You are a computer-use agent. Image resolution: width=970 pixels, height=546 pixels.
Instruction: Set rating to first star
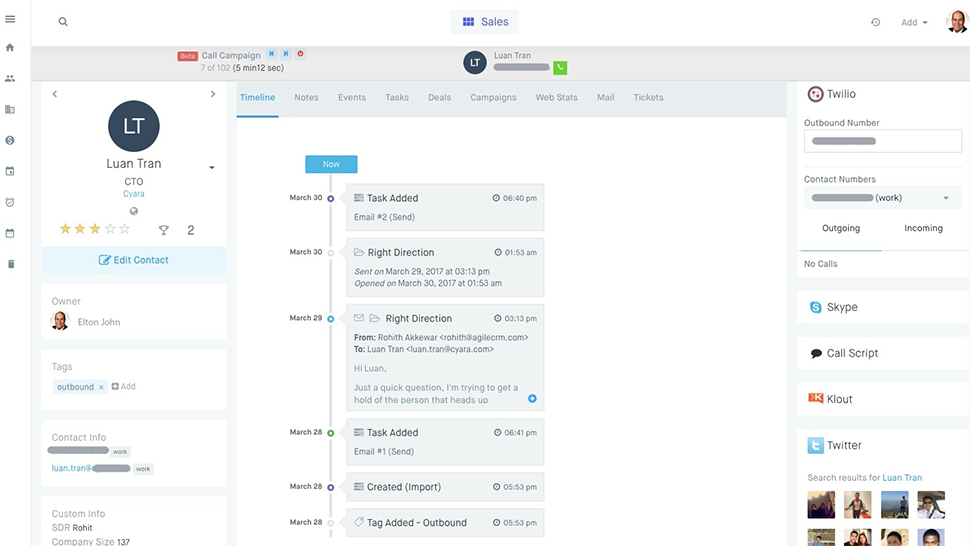point(65,229)
